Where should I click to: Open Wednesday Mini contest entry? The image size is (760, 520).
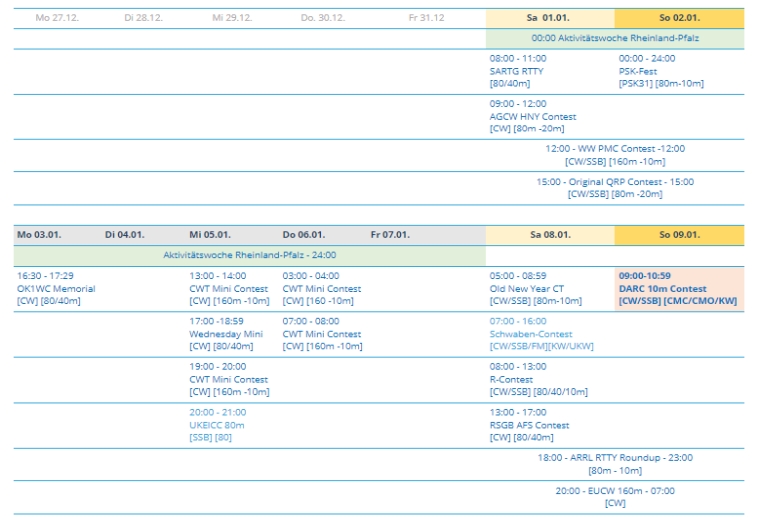[226, 334]
